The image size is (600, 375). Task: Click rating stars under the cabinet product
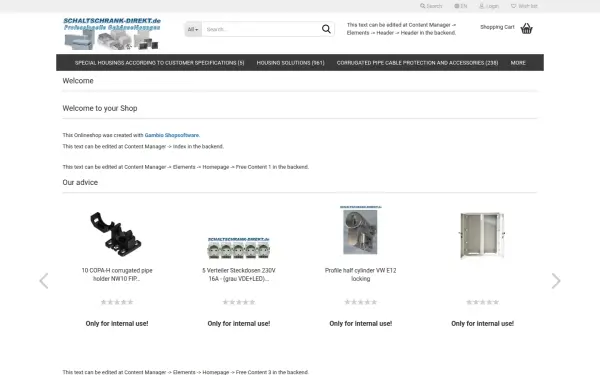483,302
